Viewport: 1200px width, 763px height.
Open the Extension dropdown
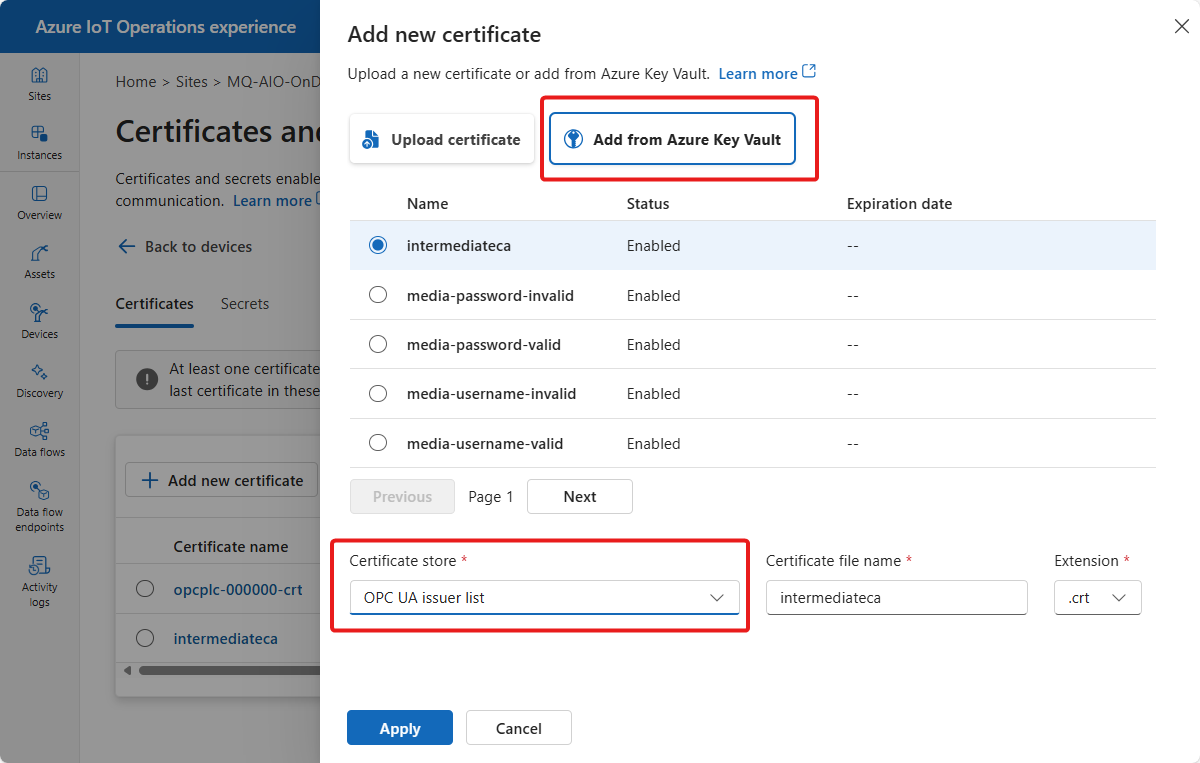[x=1097, y=597]
